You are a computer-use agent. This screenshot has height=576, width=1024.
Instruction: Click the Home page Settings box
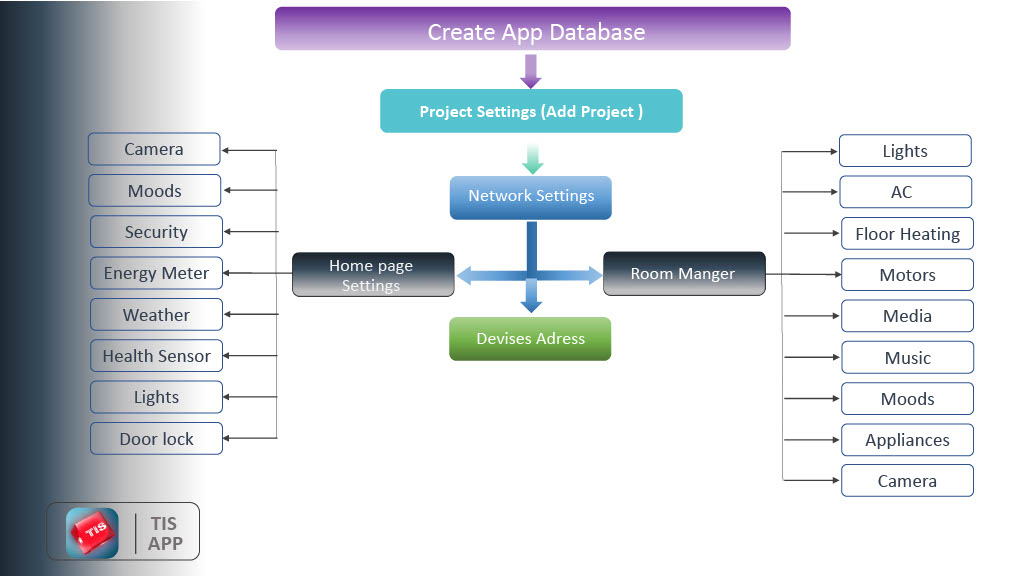pyautogui.click(x=373, y=274)
